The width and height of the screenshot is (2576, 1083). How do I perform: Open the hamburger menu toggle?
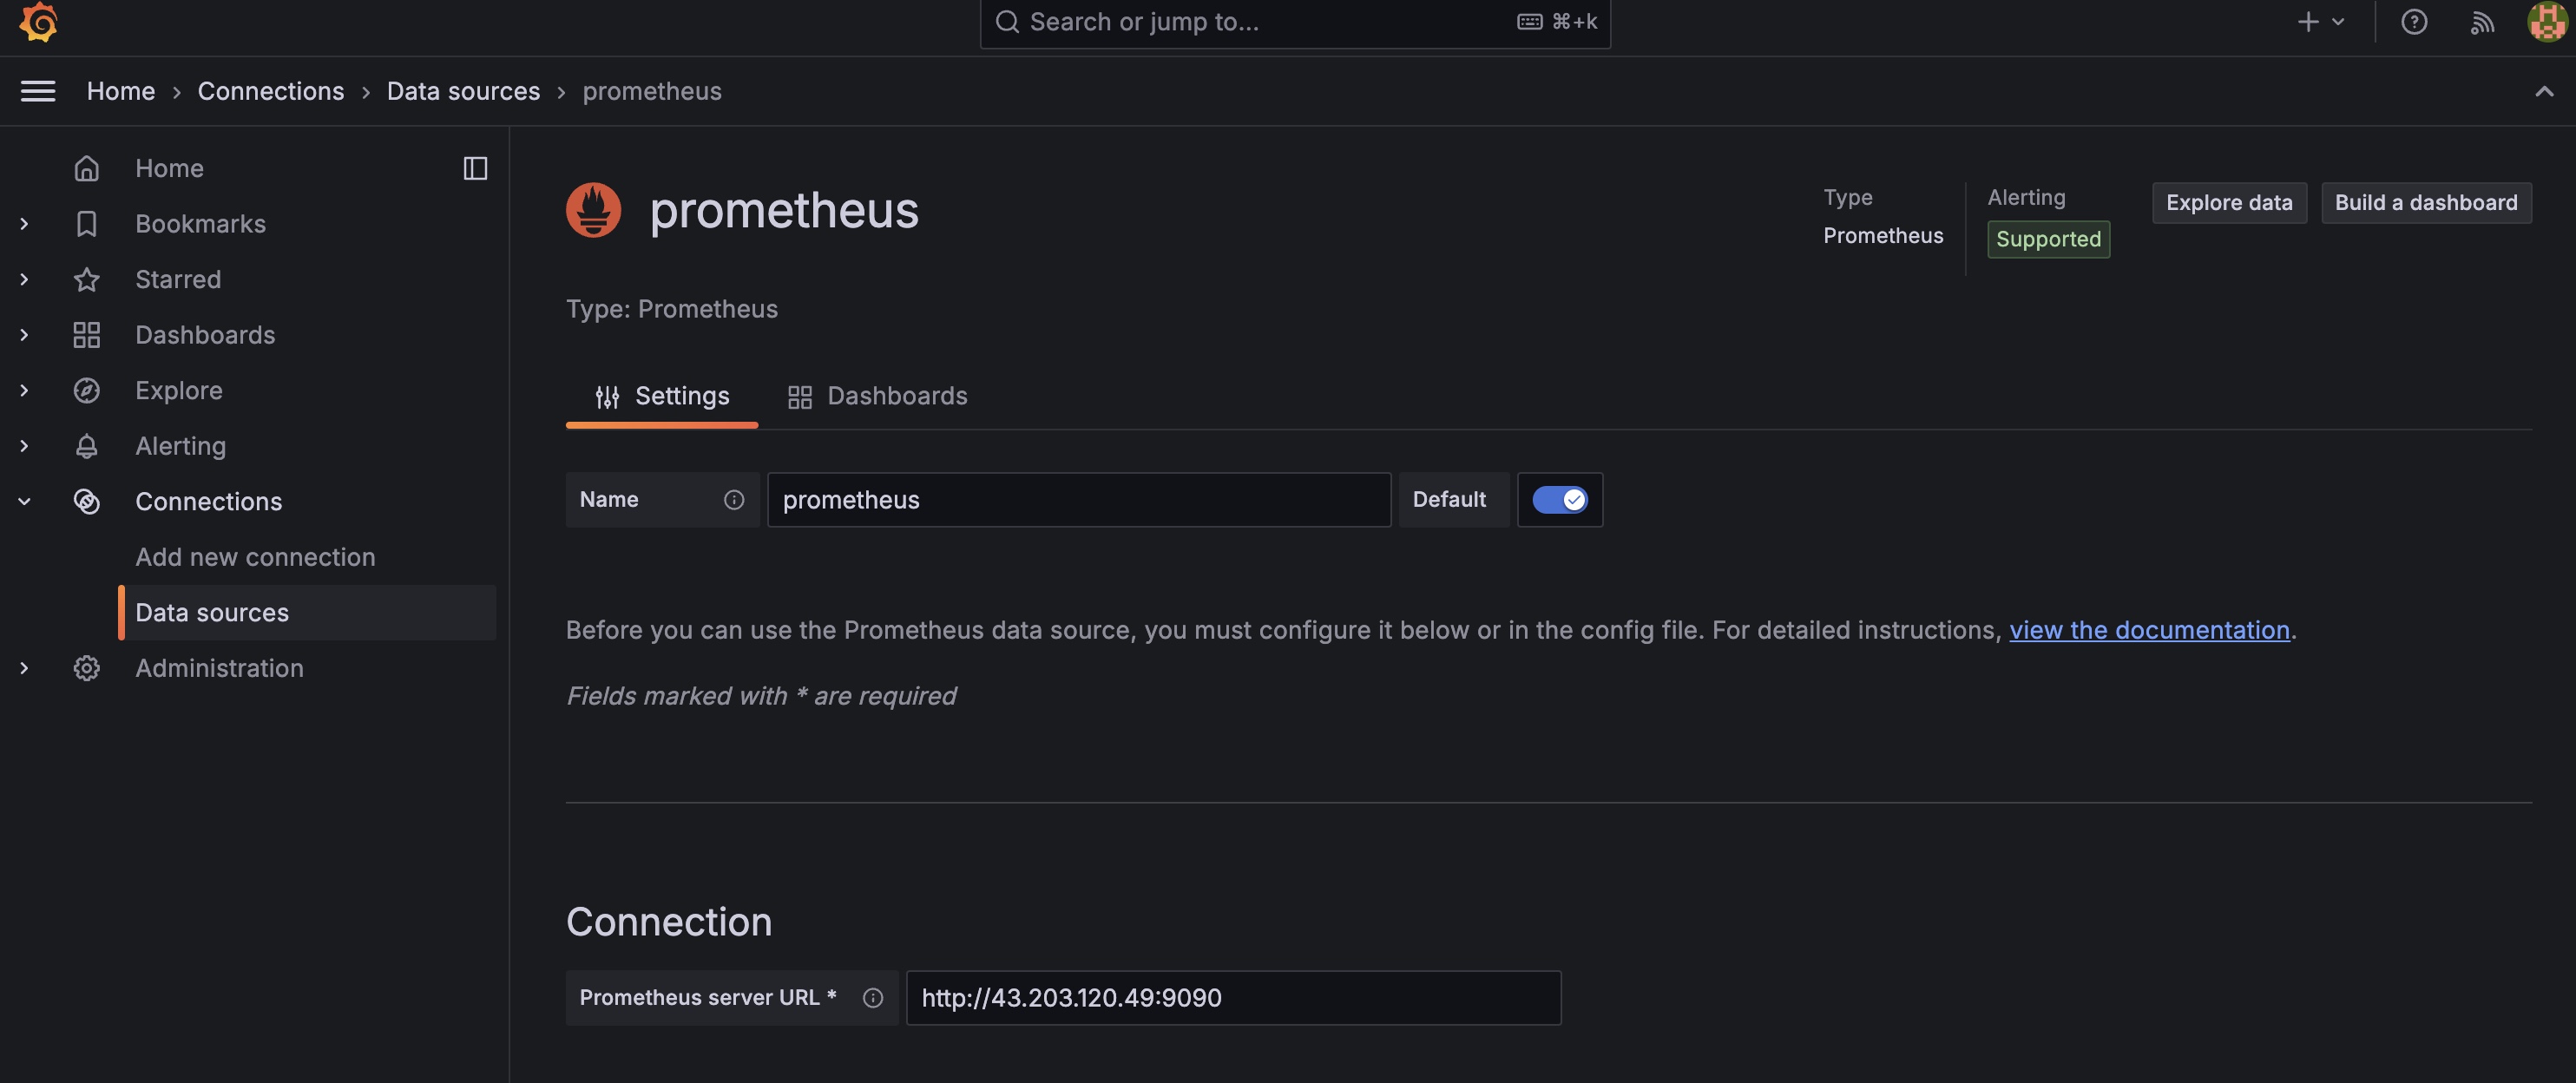pyautogui.click(x=38, y=91)
